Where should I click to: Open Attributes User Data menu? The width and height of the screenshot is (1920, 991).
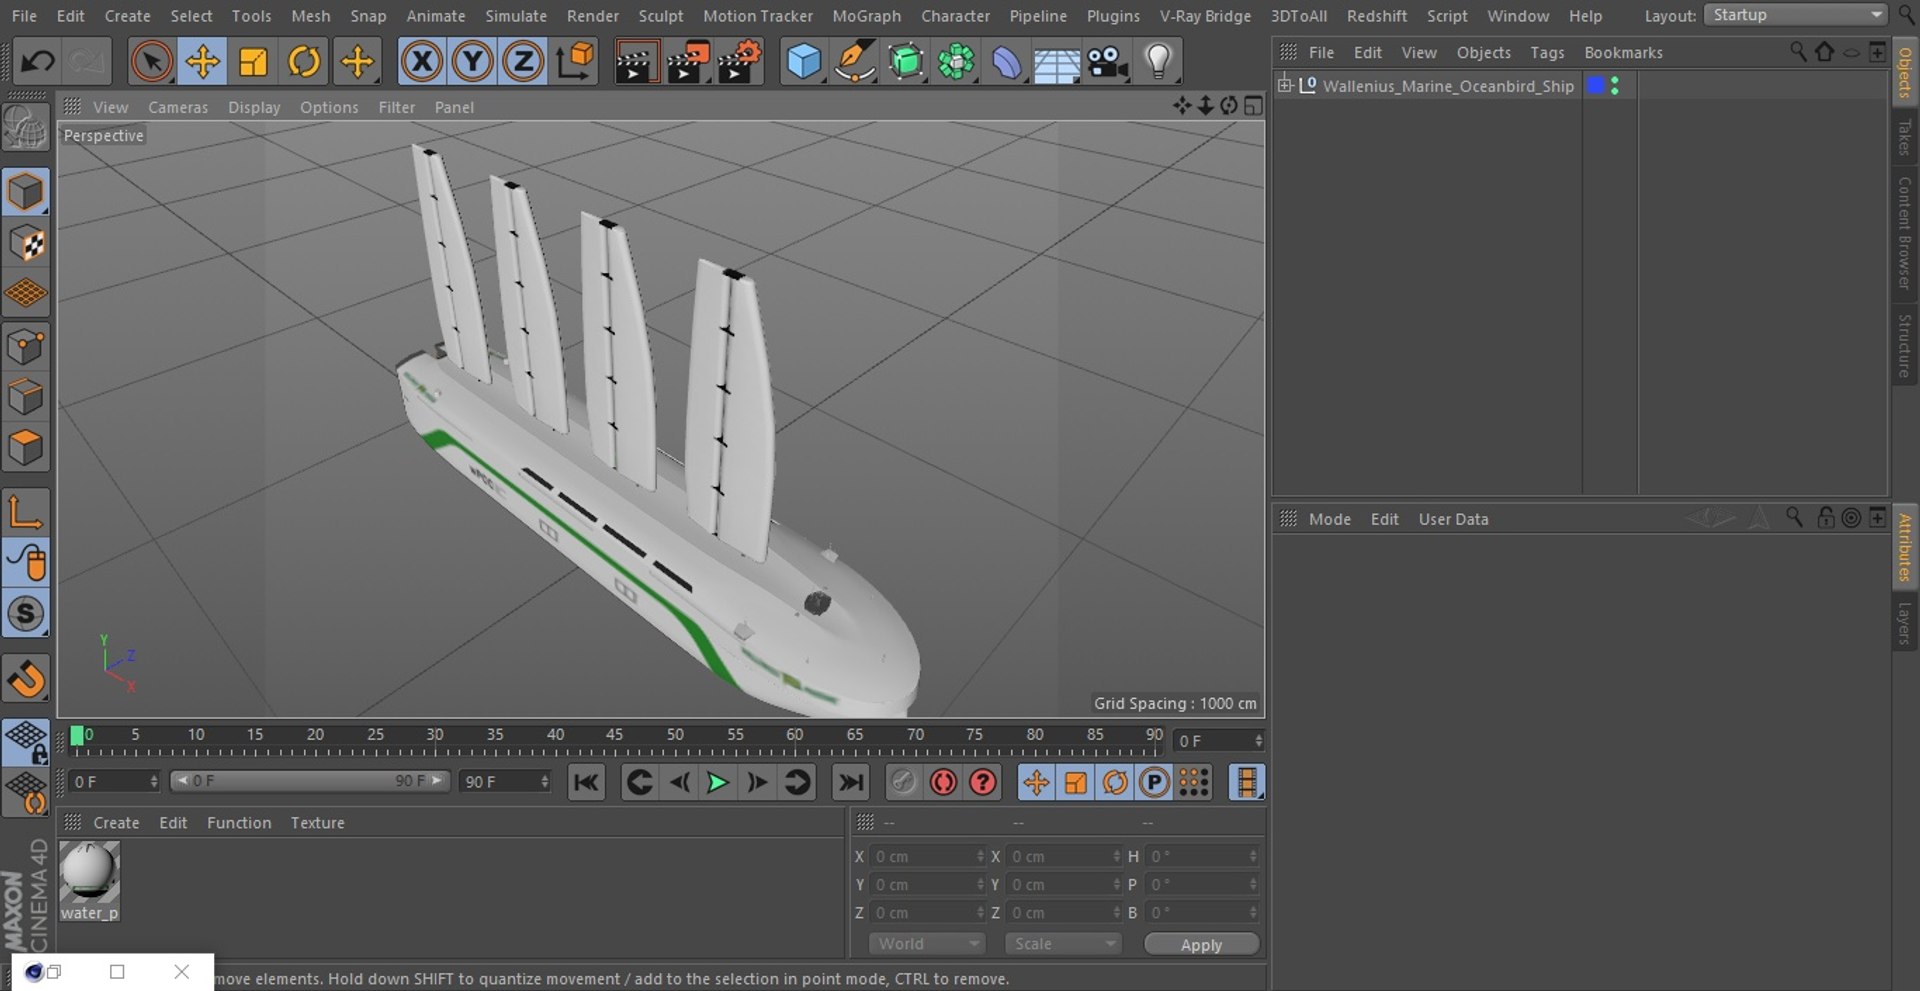coord(1453,519)
